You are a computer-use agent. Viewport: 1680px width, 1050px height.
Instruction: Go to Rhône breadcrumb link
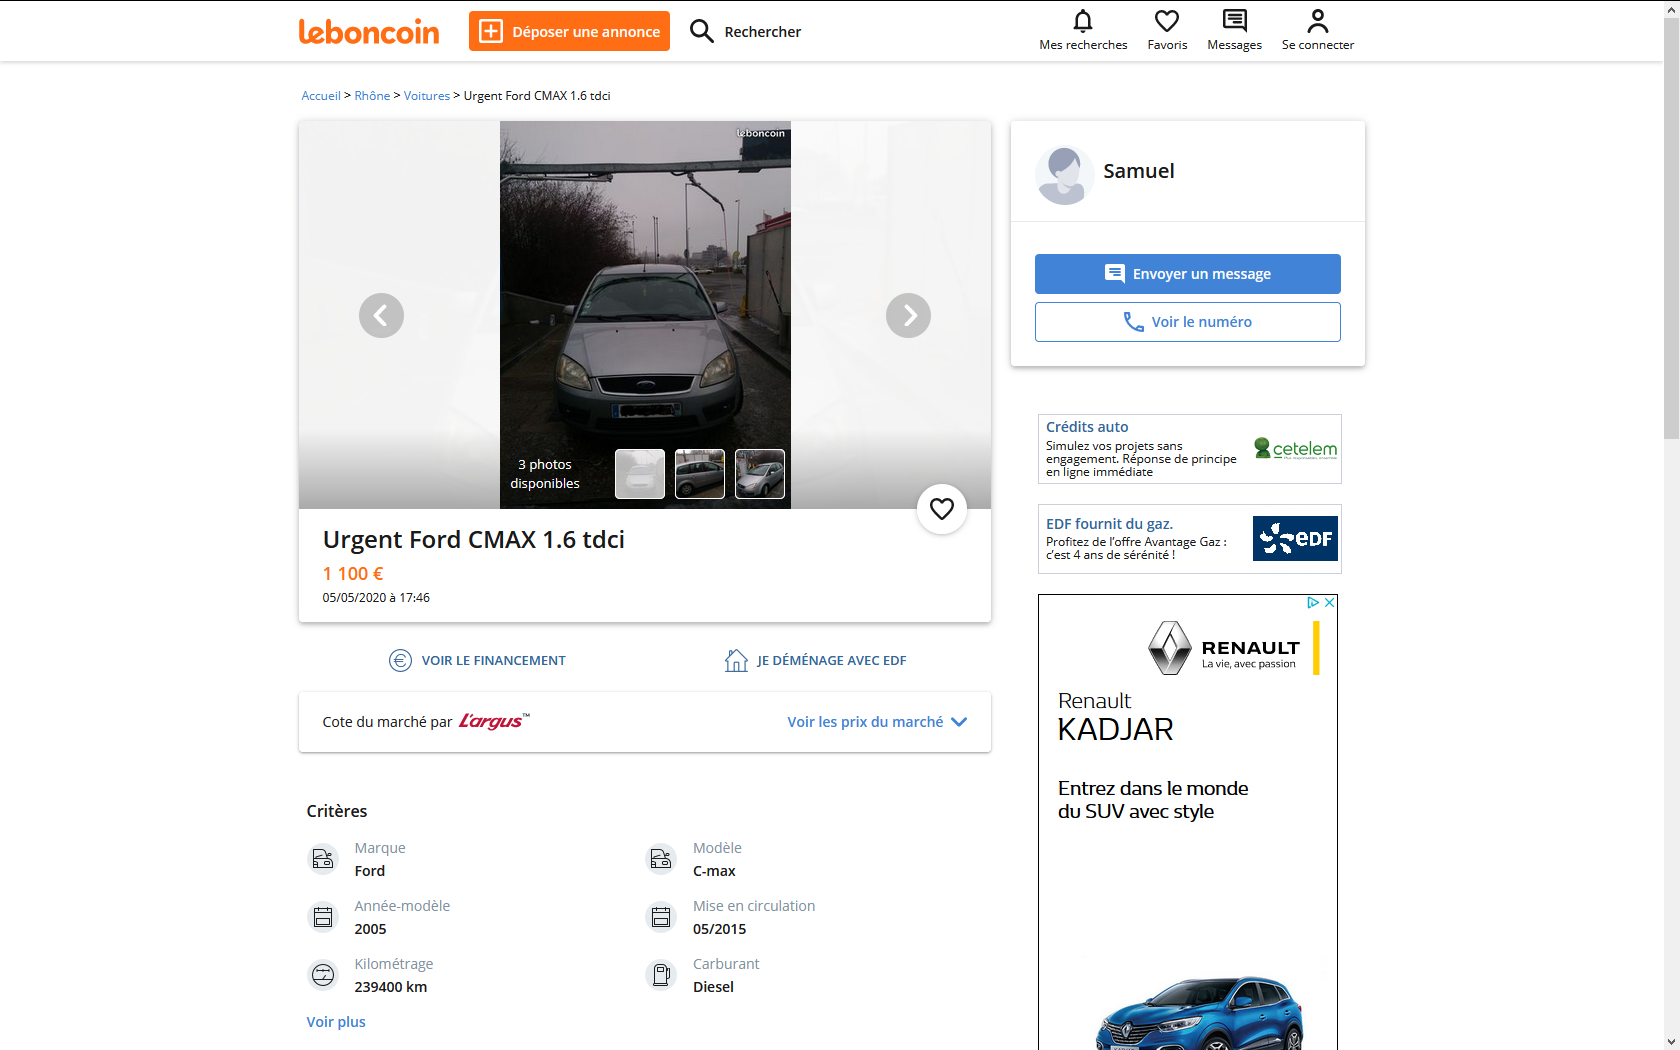click(x=372, y=96)
